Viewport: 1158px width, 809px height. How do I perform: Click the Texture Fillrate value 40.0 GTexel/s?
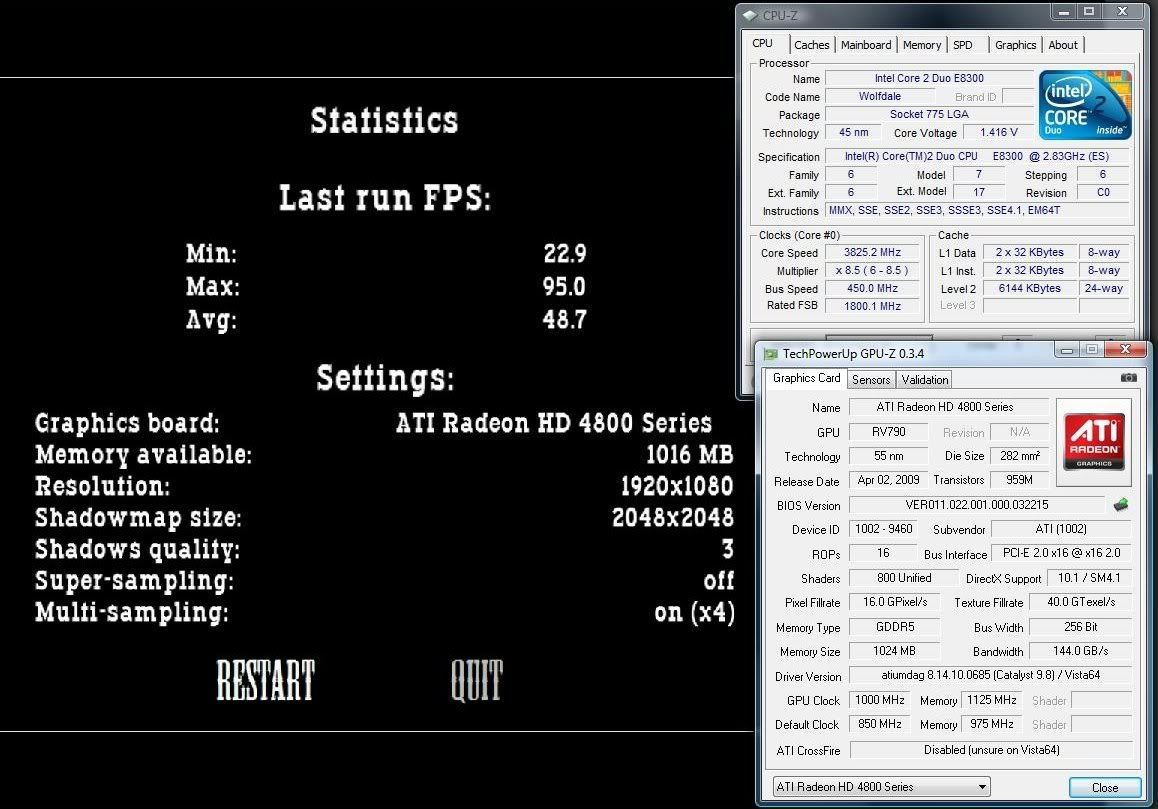pyautogui.click(x=1080, y=602)
